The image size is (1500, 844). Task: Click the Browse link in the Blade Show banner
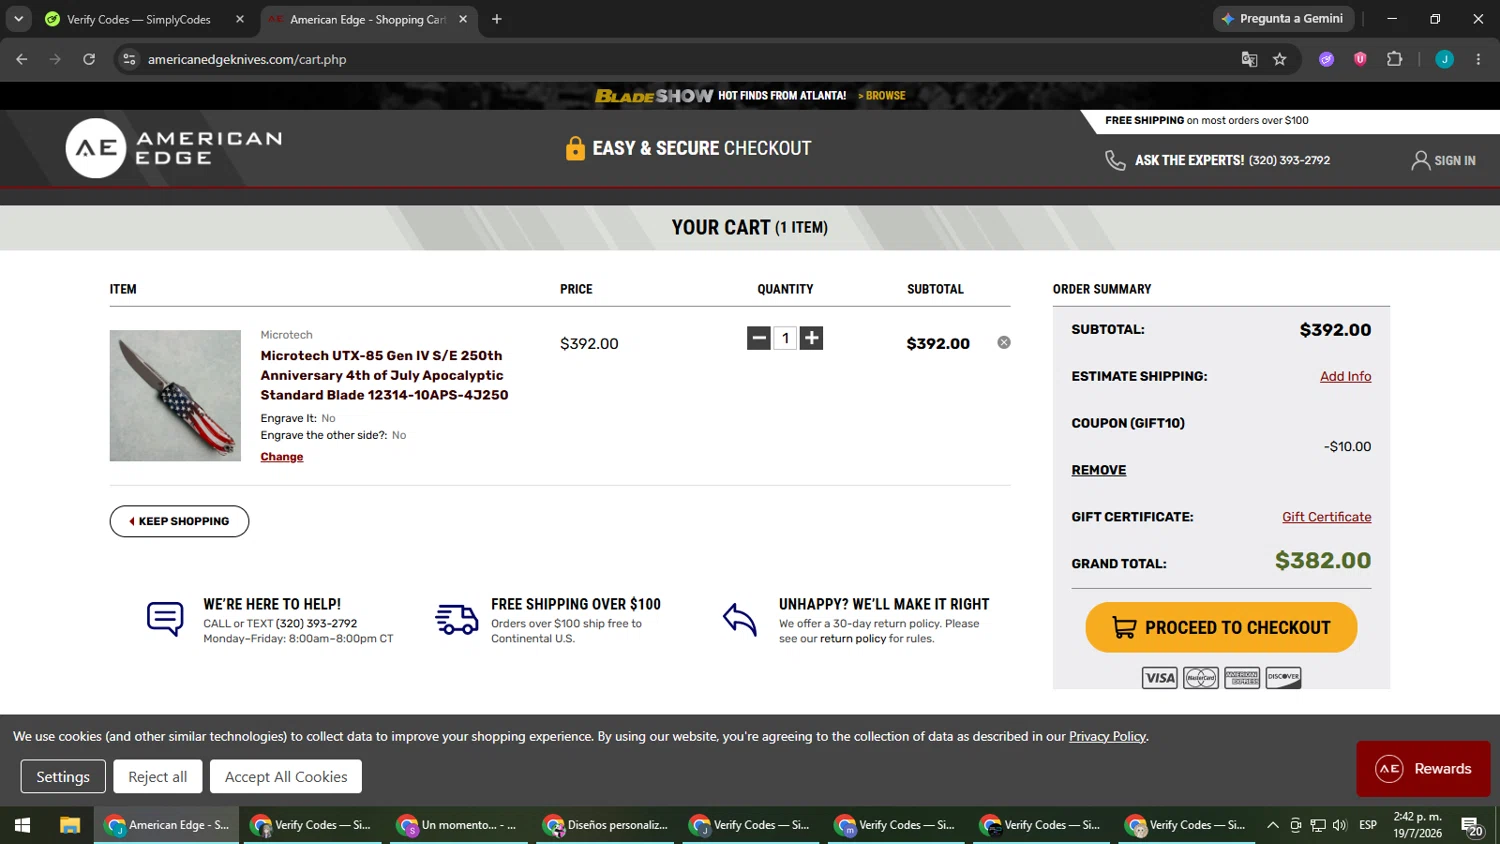pos(882,96)
